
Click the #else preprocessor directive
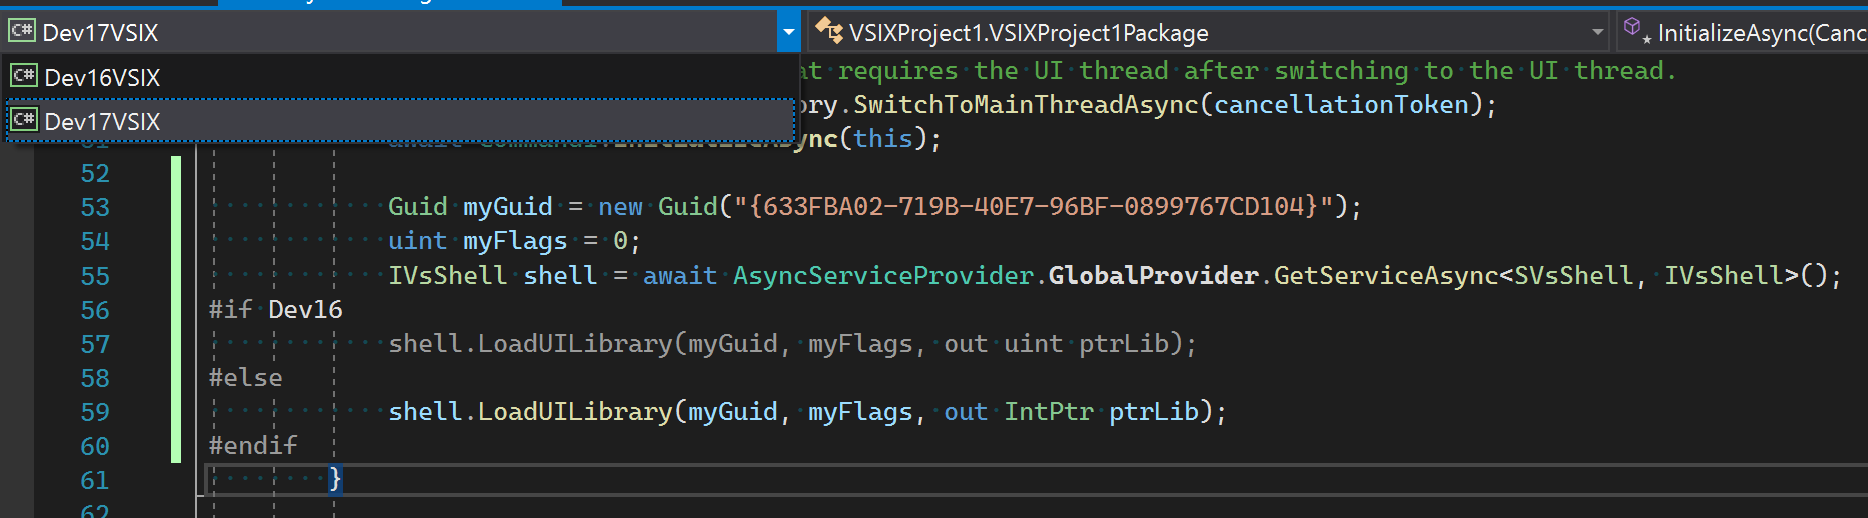(246, 378)
